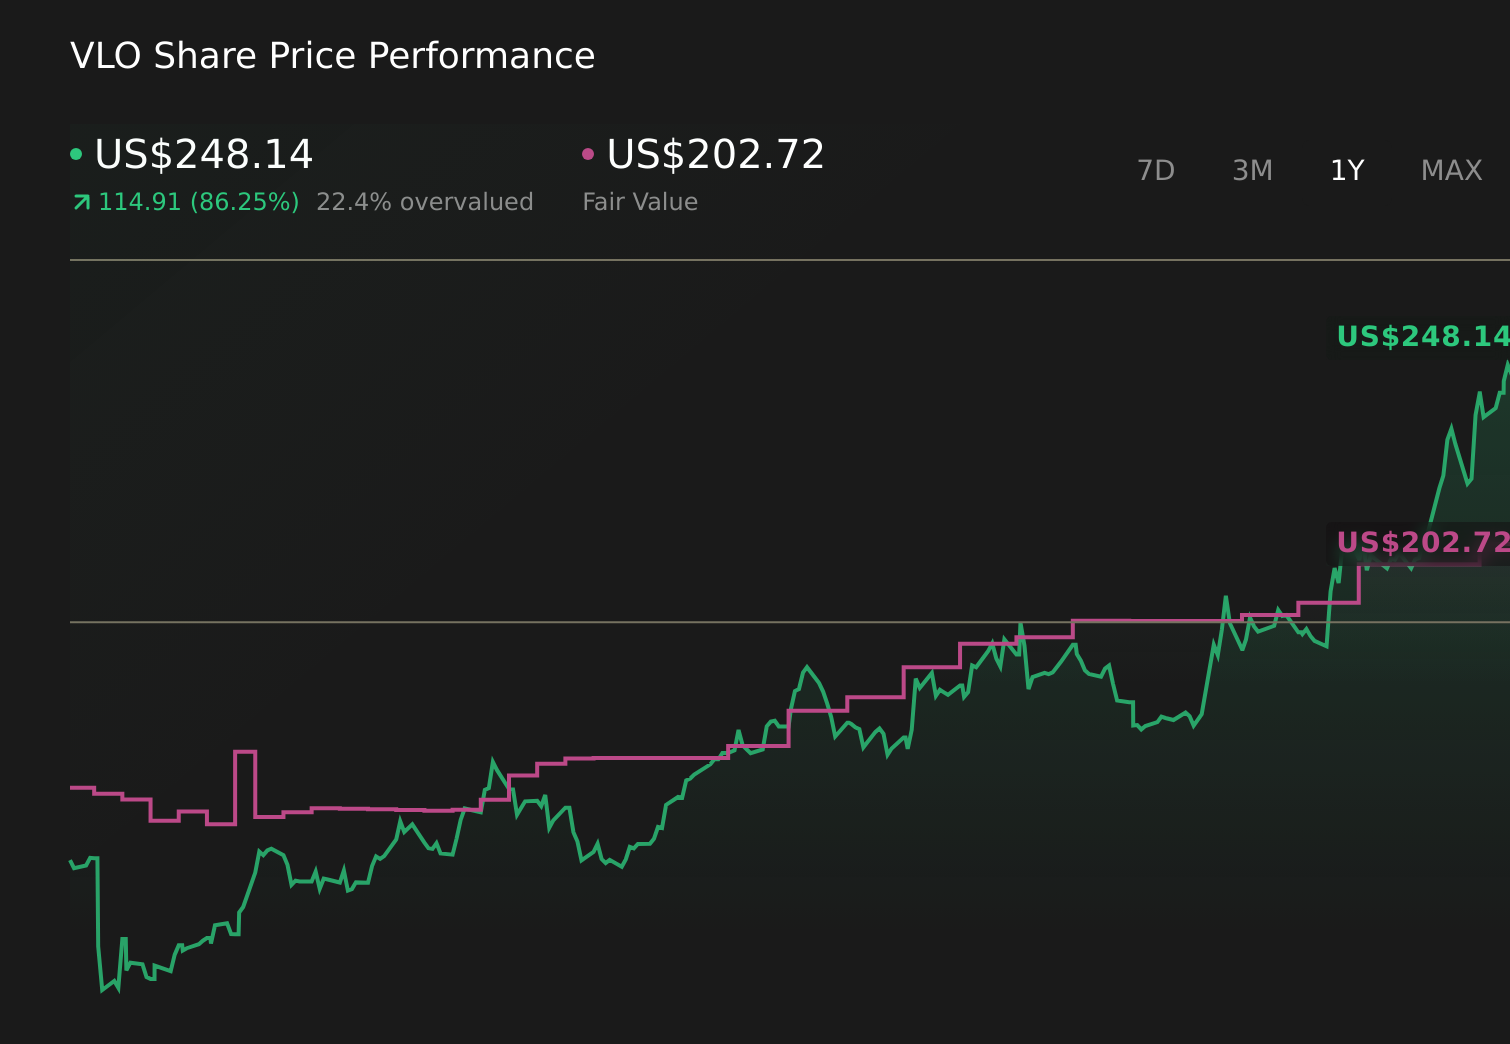Click the VLO Share Price Performance title

(x=332, y=56)
